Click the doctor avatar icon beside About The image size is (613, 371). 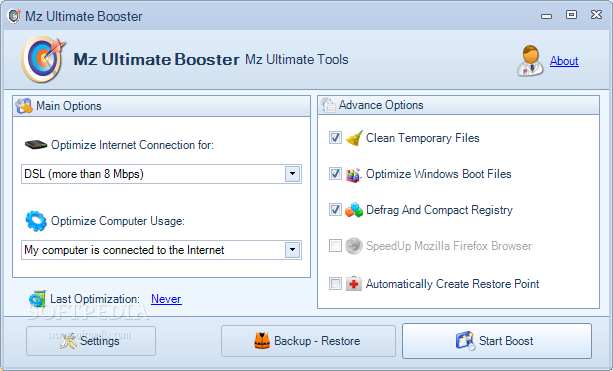coord(530,61)
